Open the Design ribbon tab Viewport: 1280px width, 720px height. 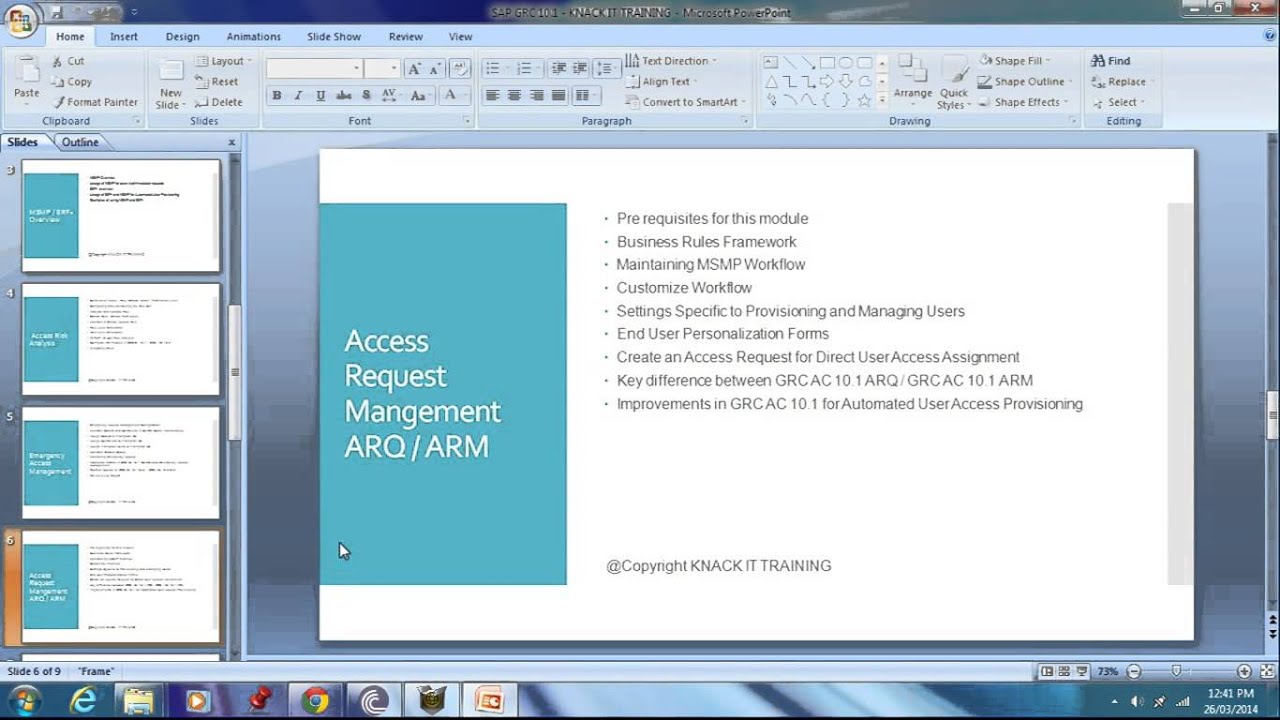pyautogui.click(x=183, y=37)
